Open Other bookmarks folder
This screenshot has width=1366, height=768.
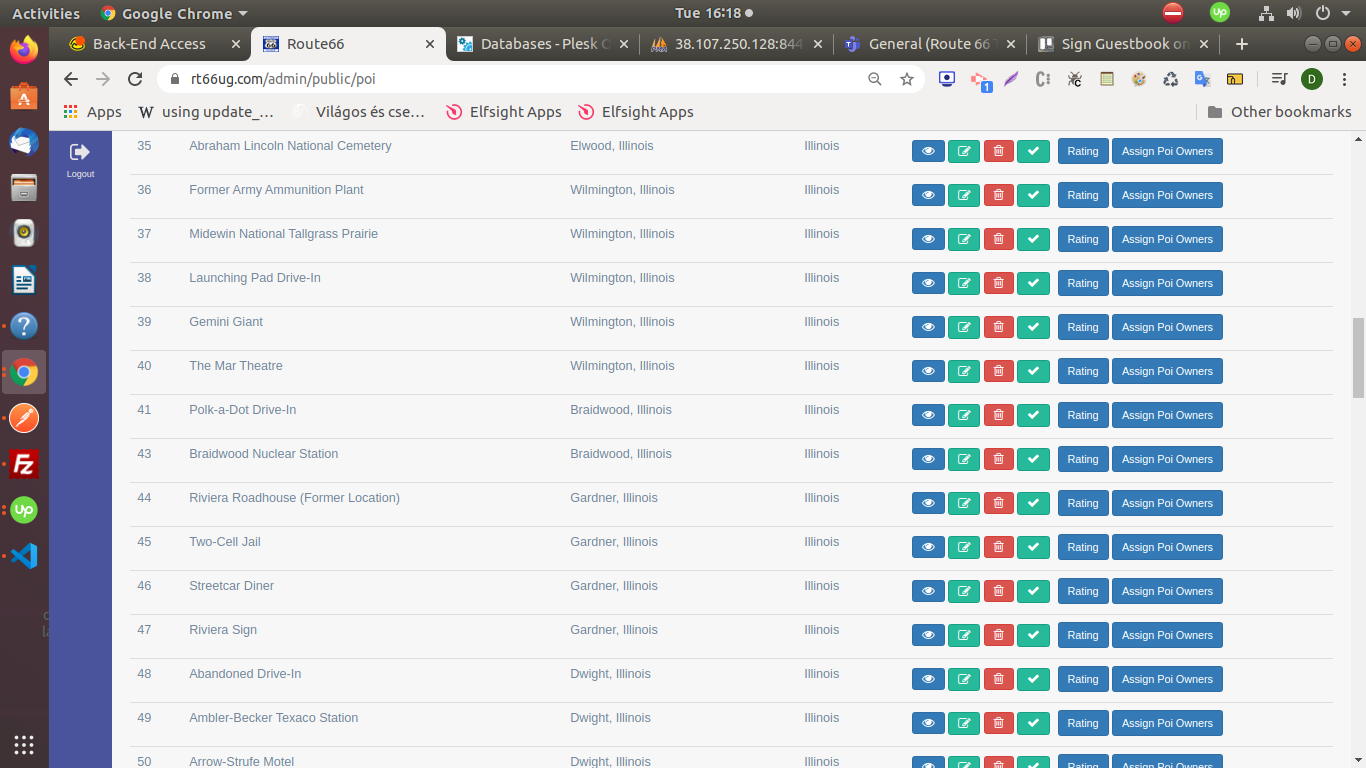[1279, 112]
